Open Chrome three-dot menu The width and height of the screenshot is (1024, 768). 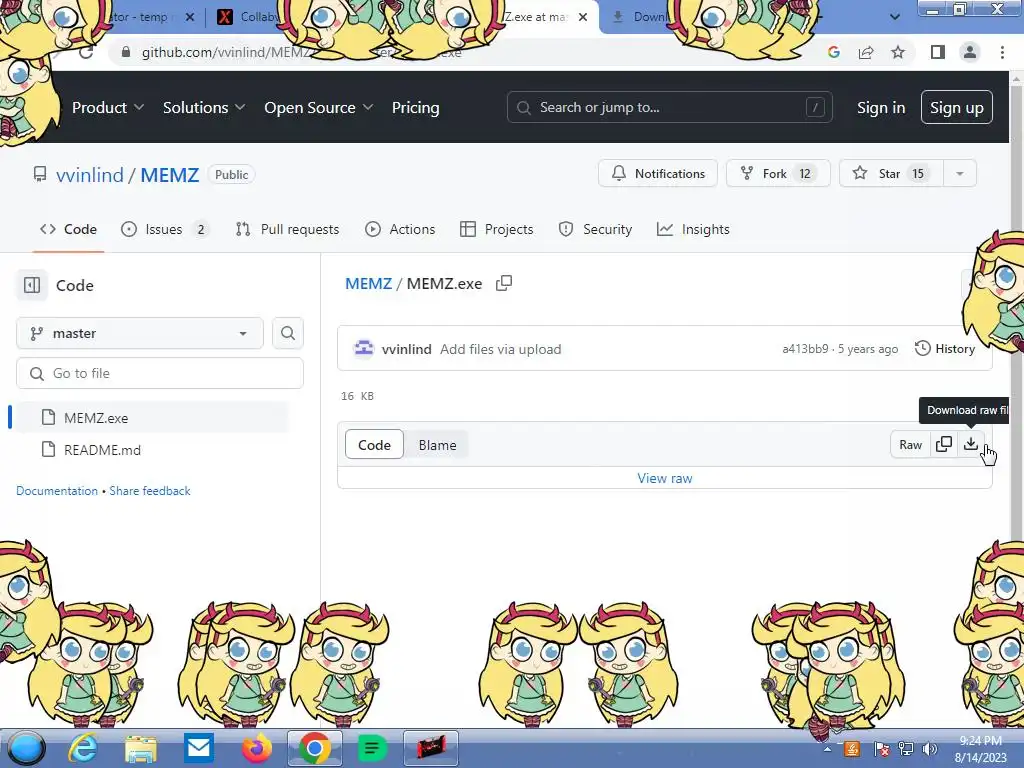[1002, 52]
